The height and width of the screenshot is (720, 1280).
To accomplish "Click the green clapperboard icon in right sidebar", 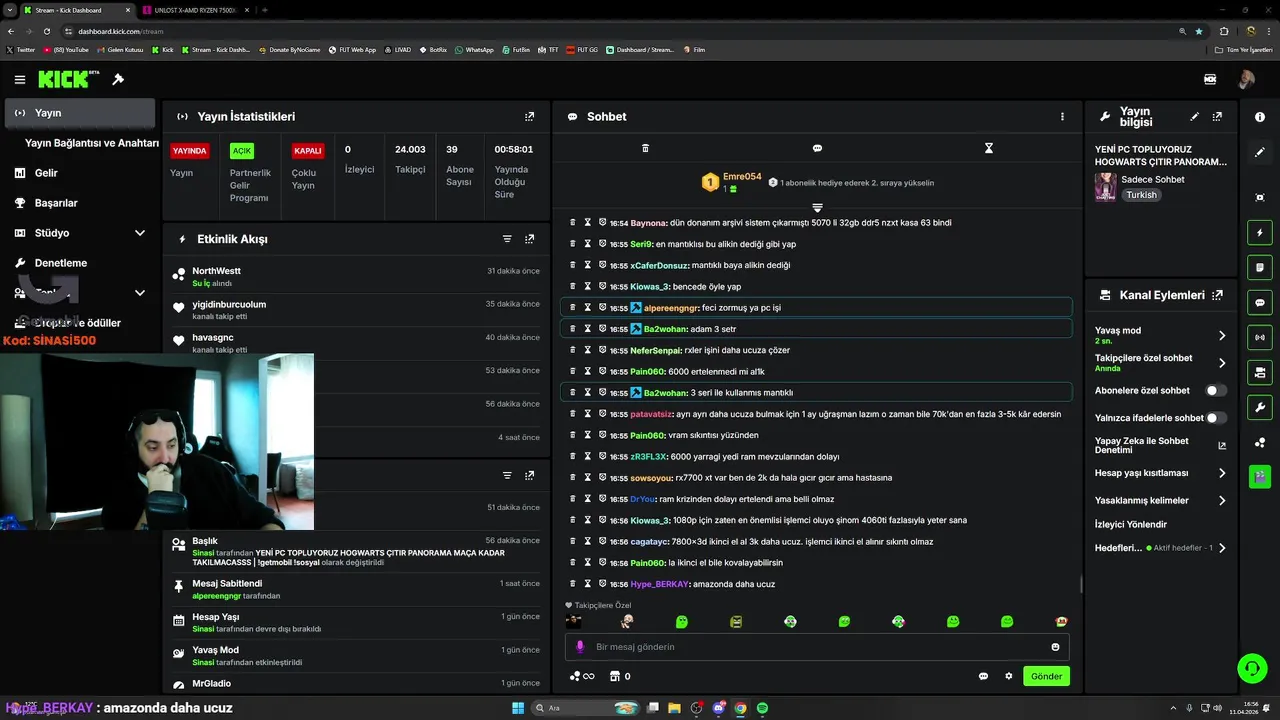I will tap(1260, 476).
